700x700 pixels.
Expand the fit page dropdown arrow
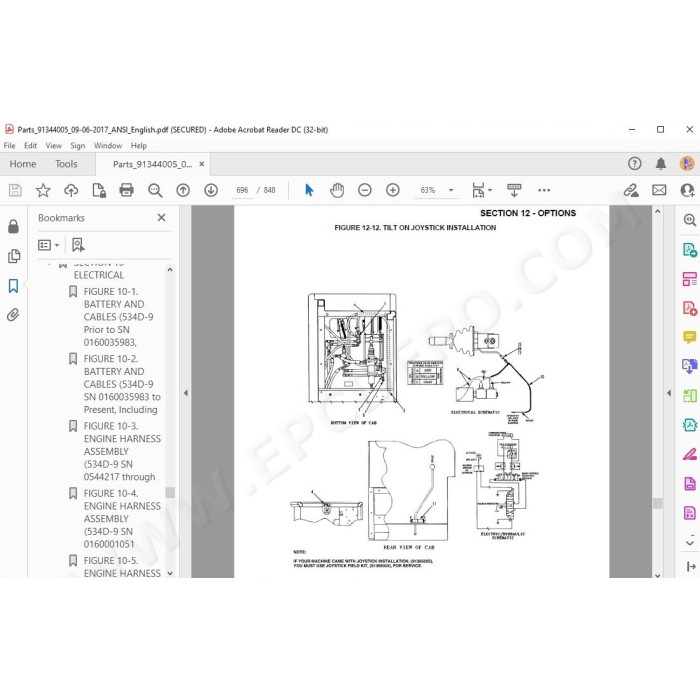[490, 190]
